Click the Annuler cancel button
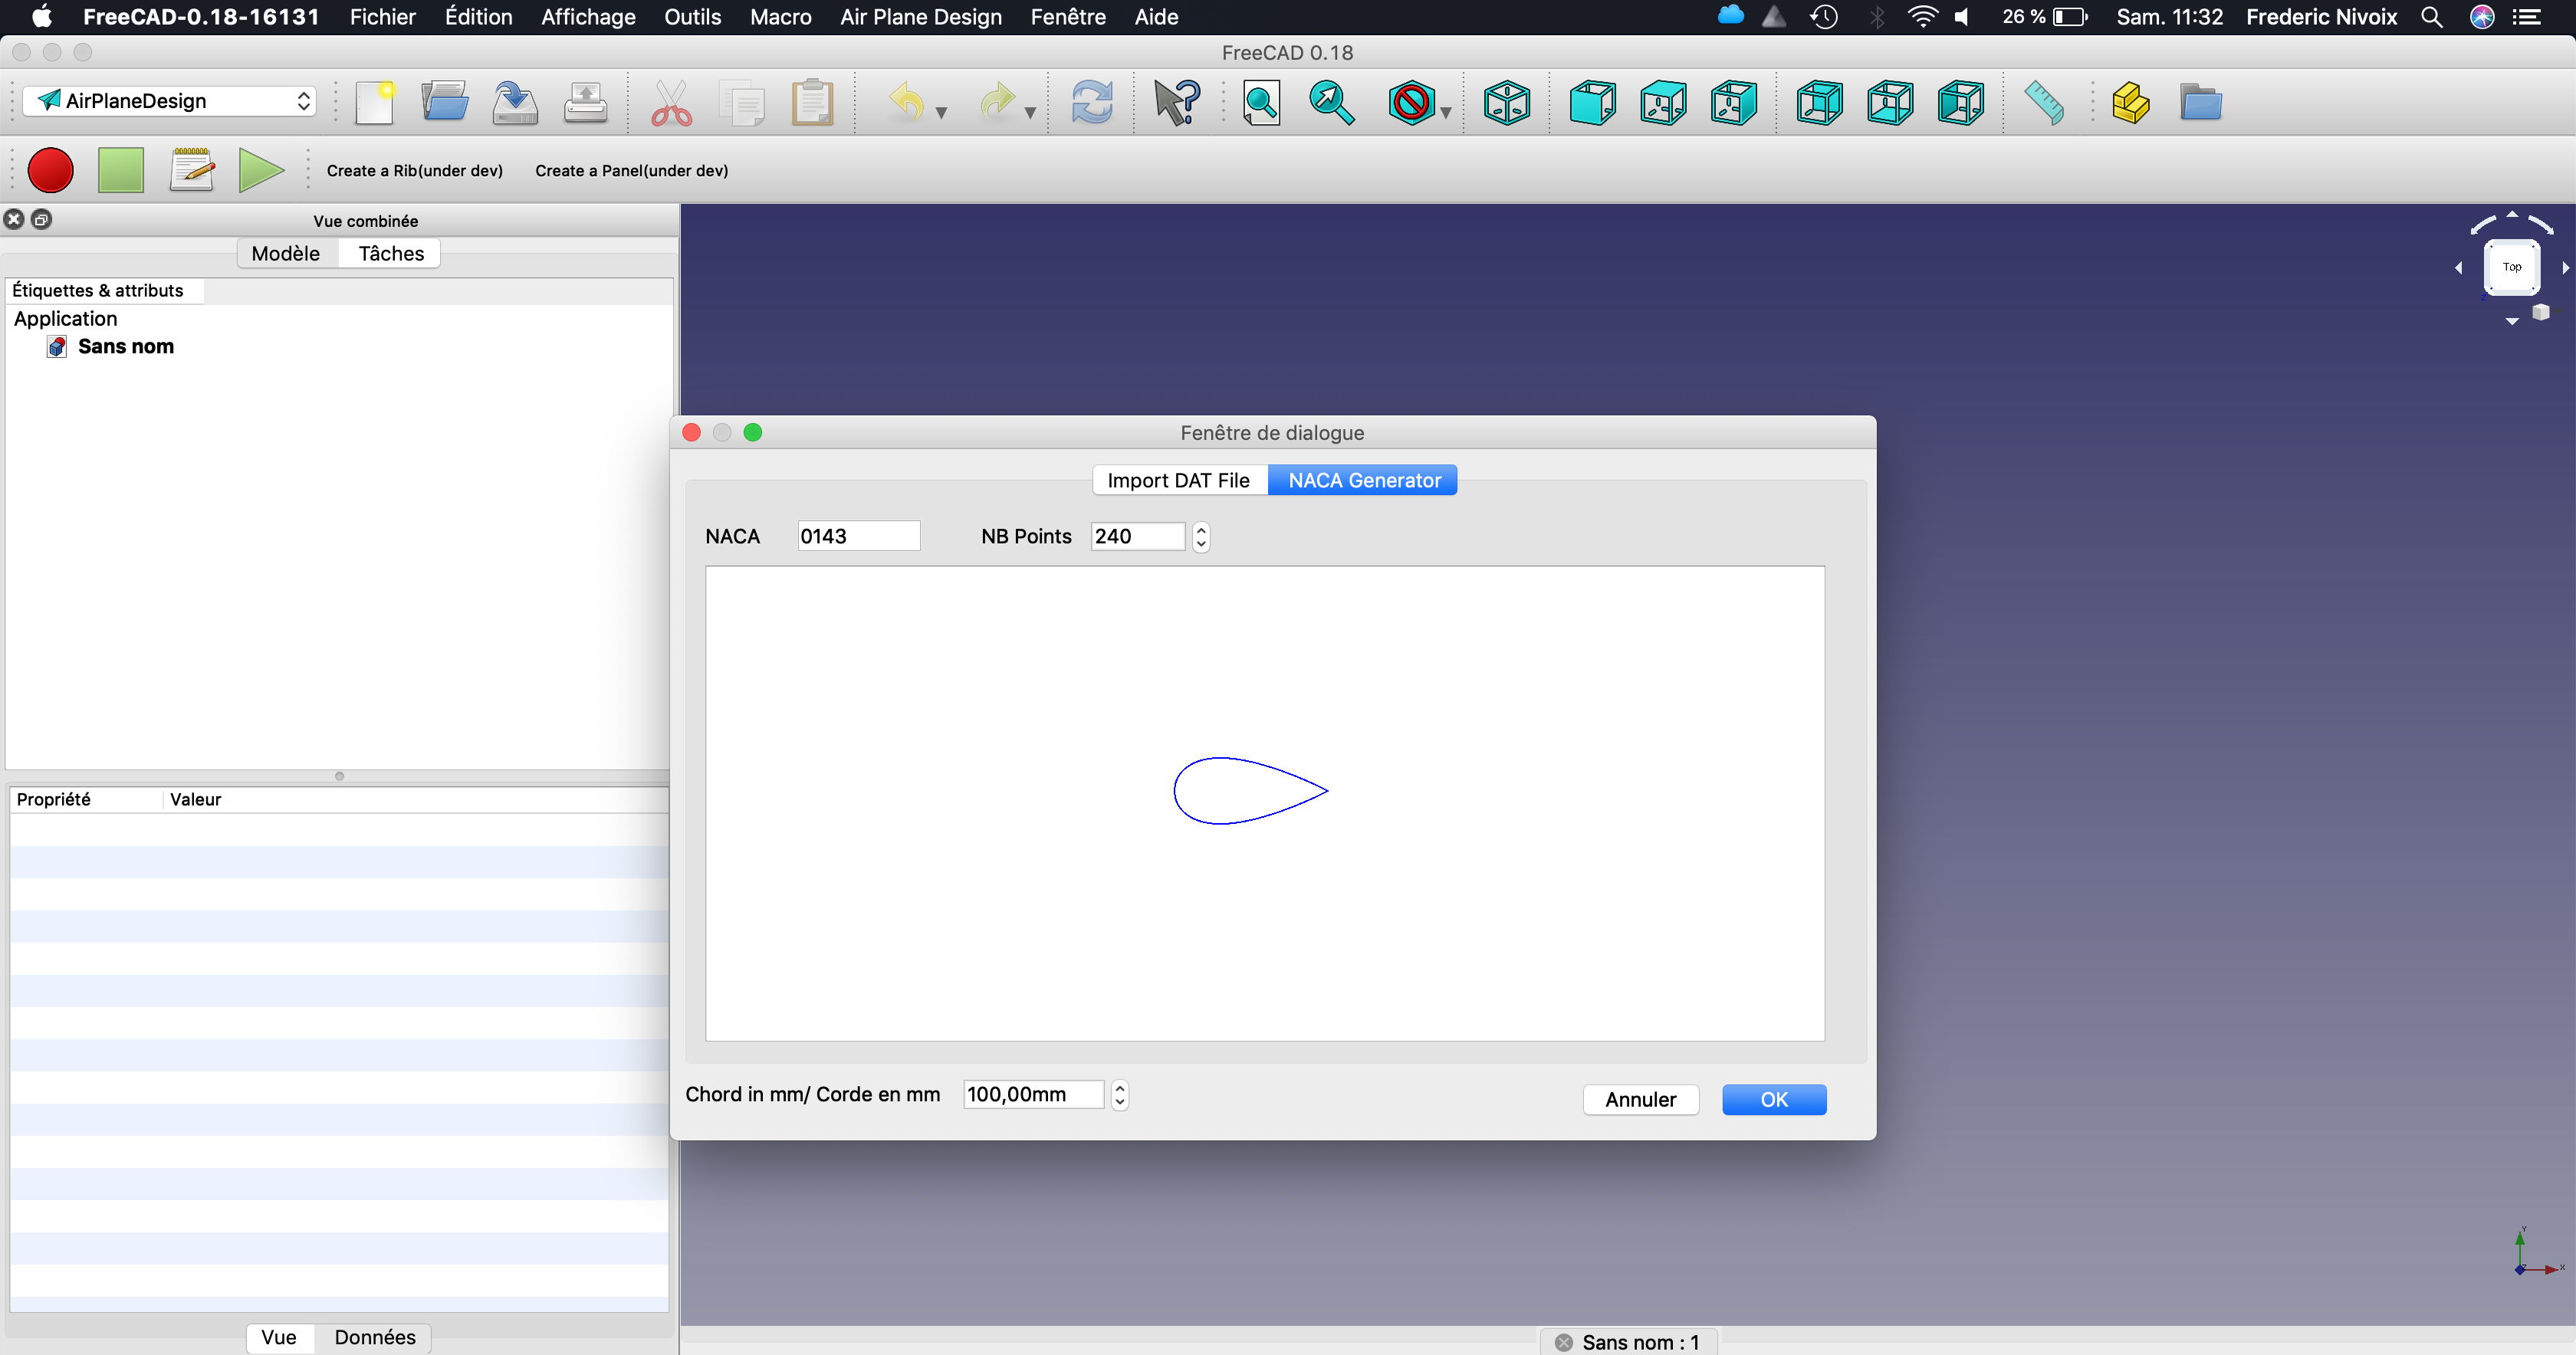The height and width of the screenshot is (1355, 2576). tap(1640, 1099)
